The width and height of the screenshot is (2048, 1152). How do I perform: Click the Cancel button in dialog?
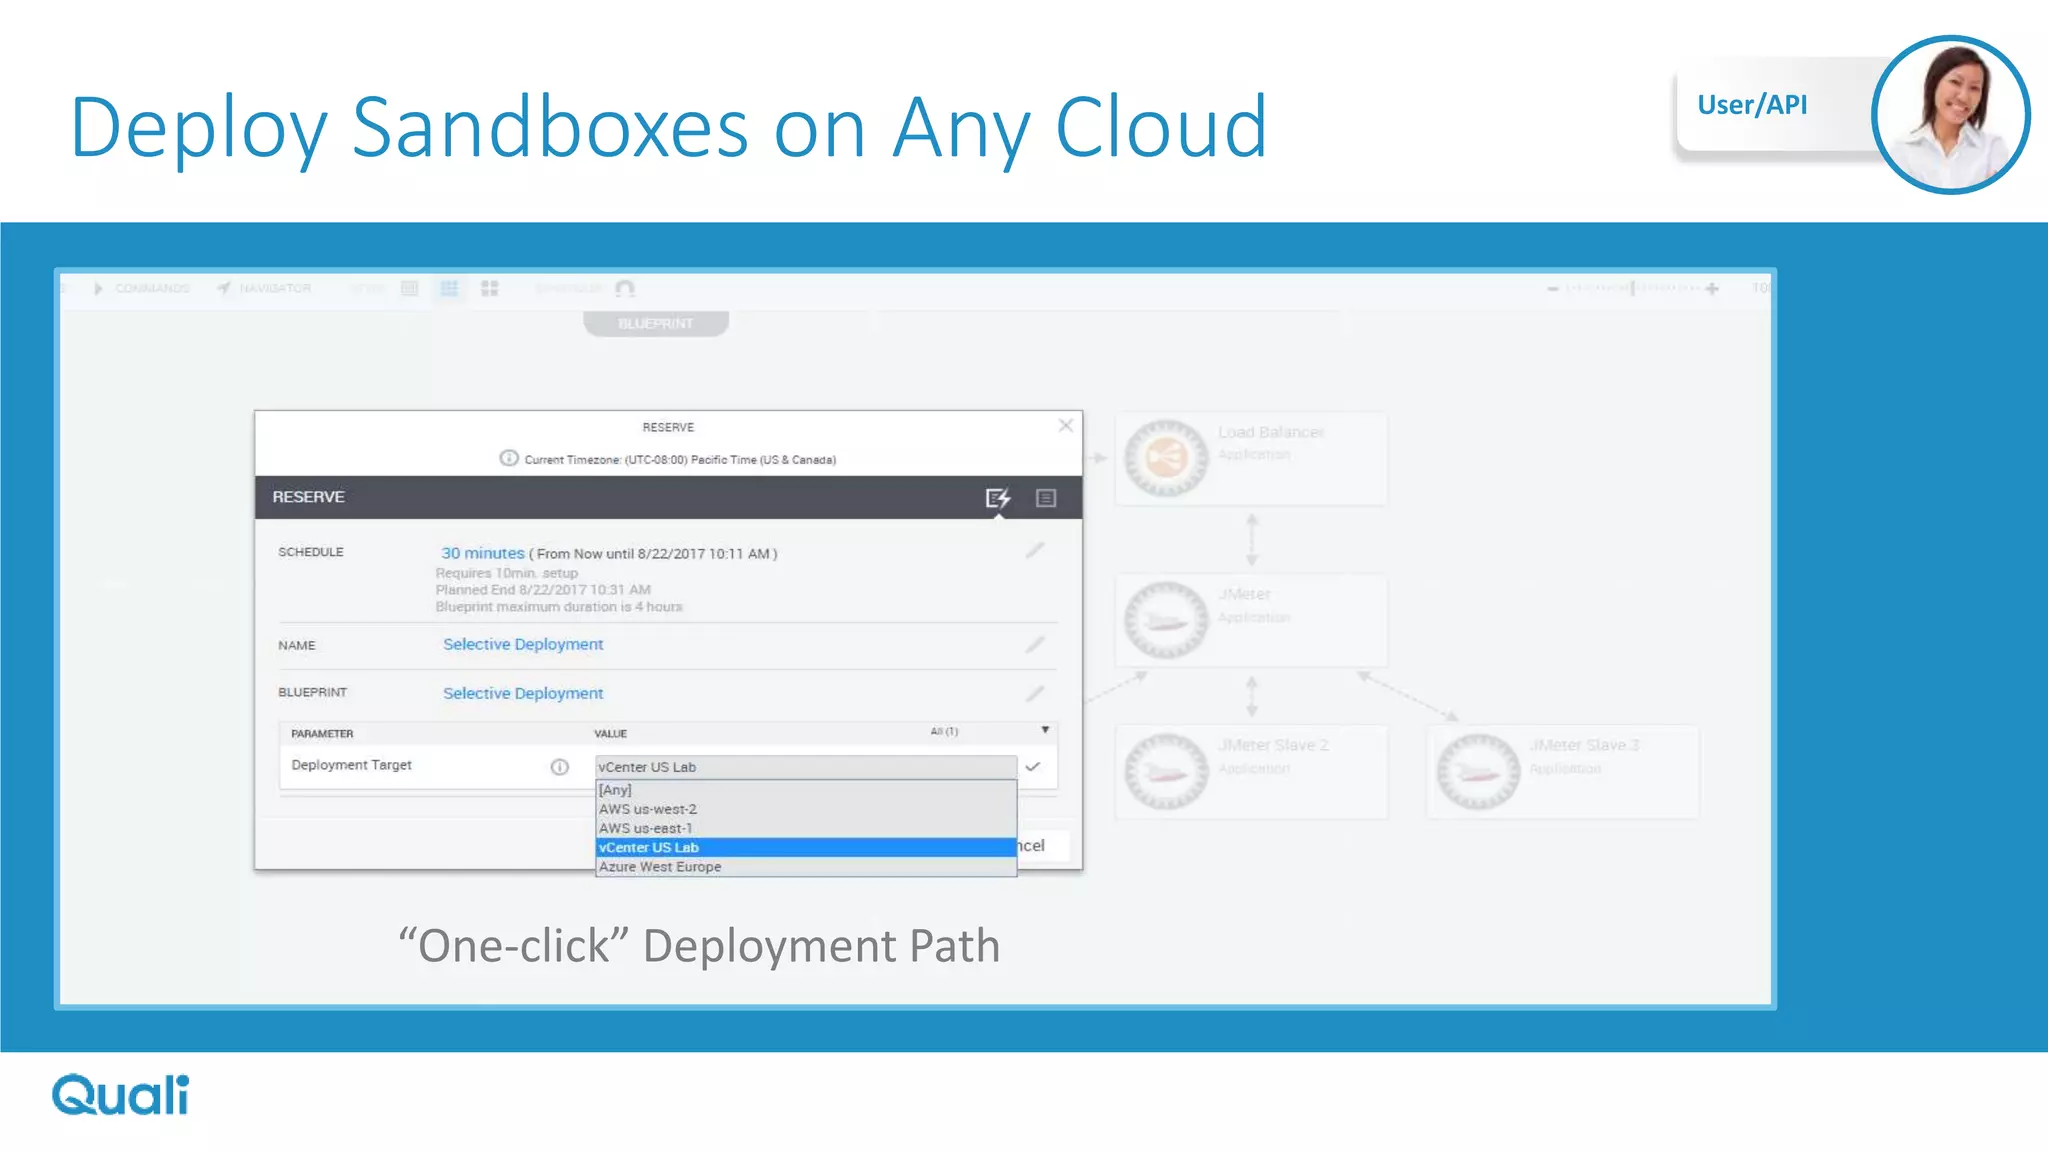[1038, 846]
